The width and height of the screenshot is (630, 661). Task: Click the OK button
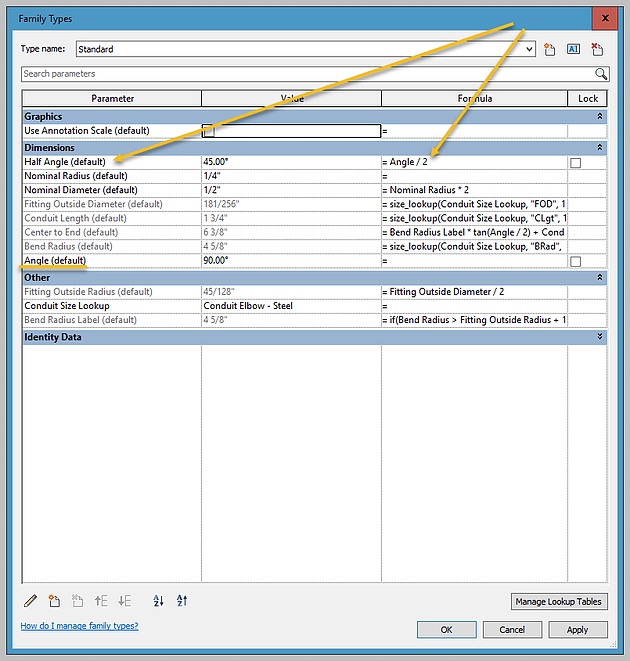click(x=447, y=630)
